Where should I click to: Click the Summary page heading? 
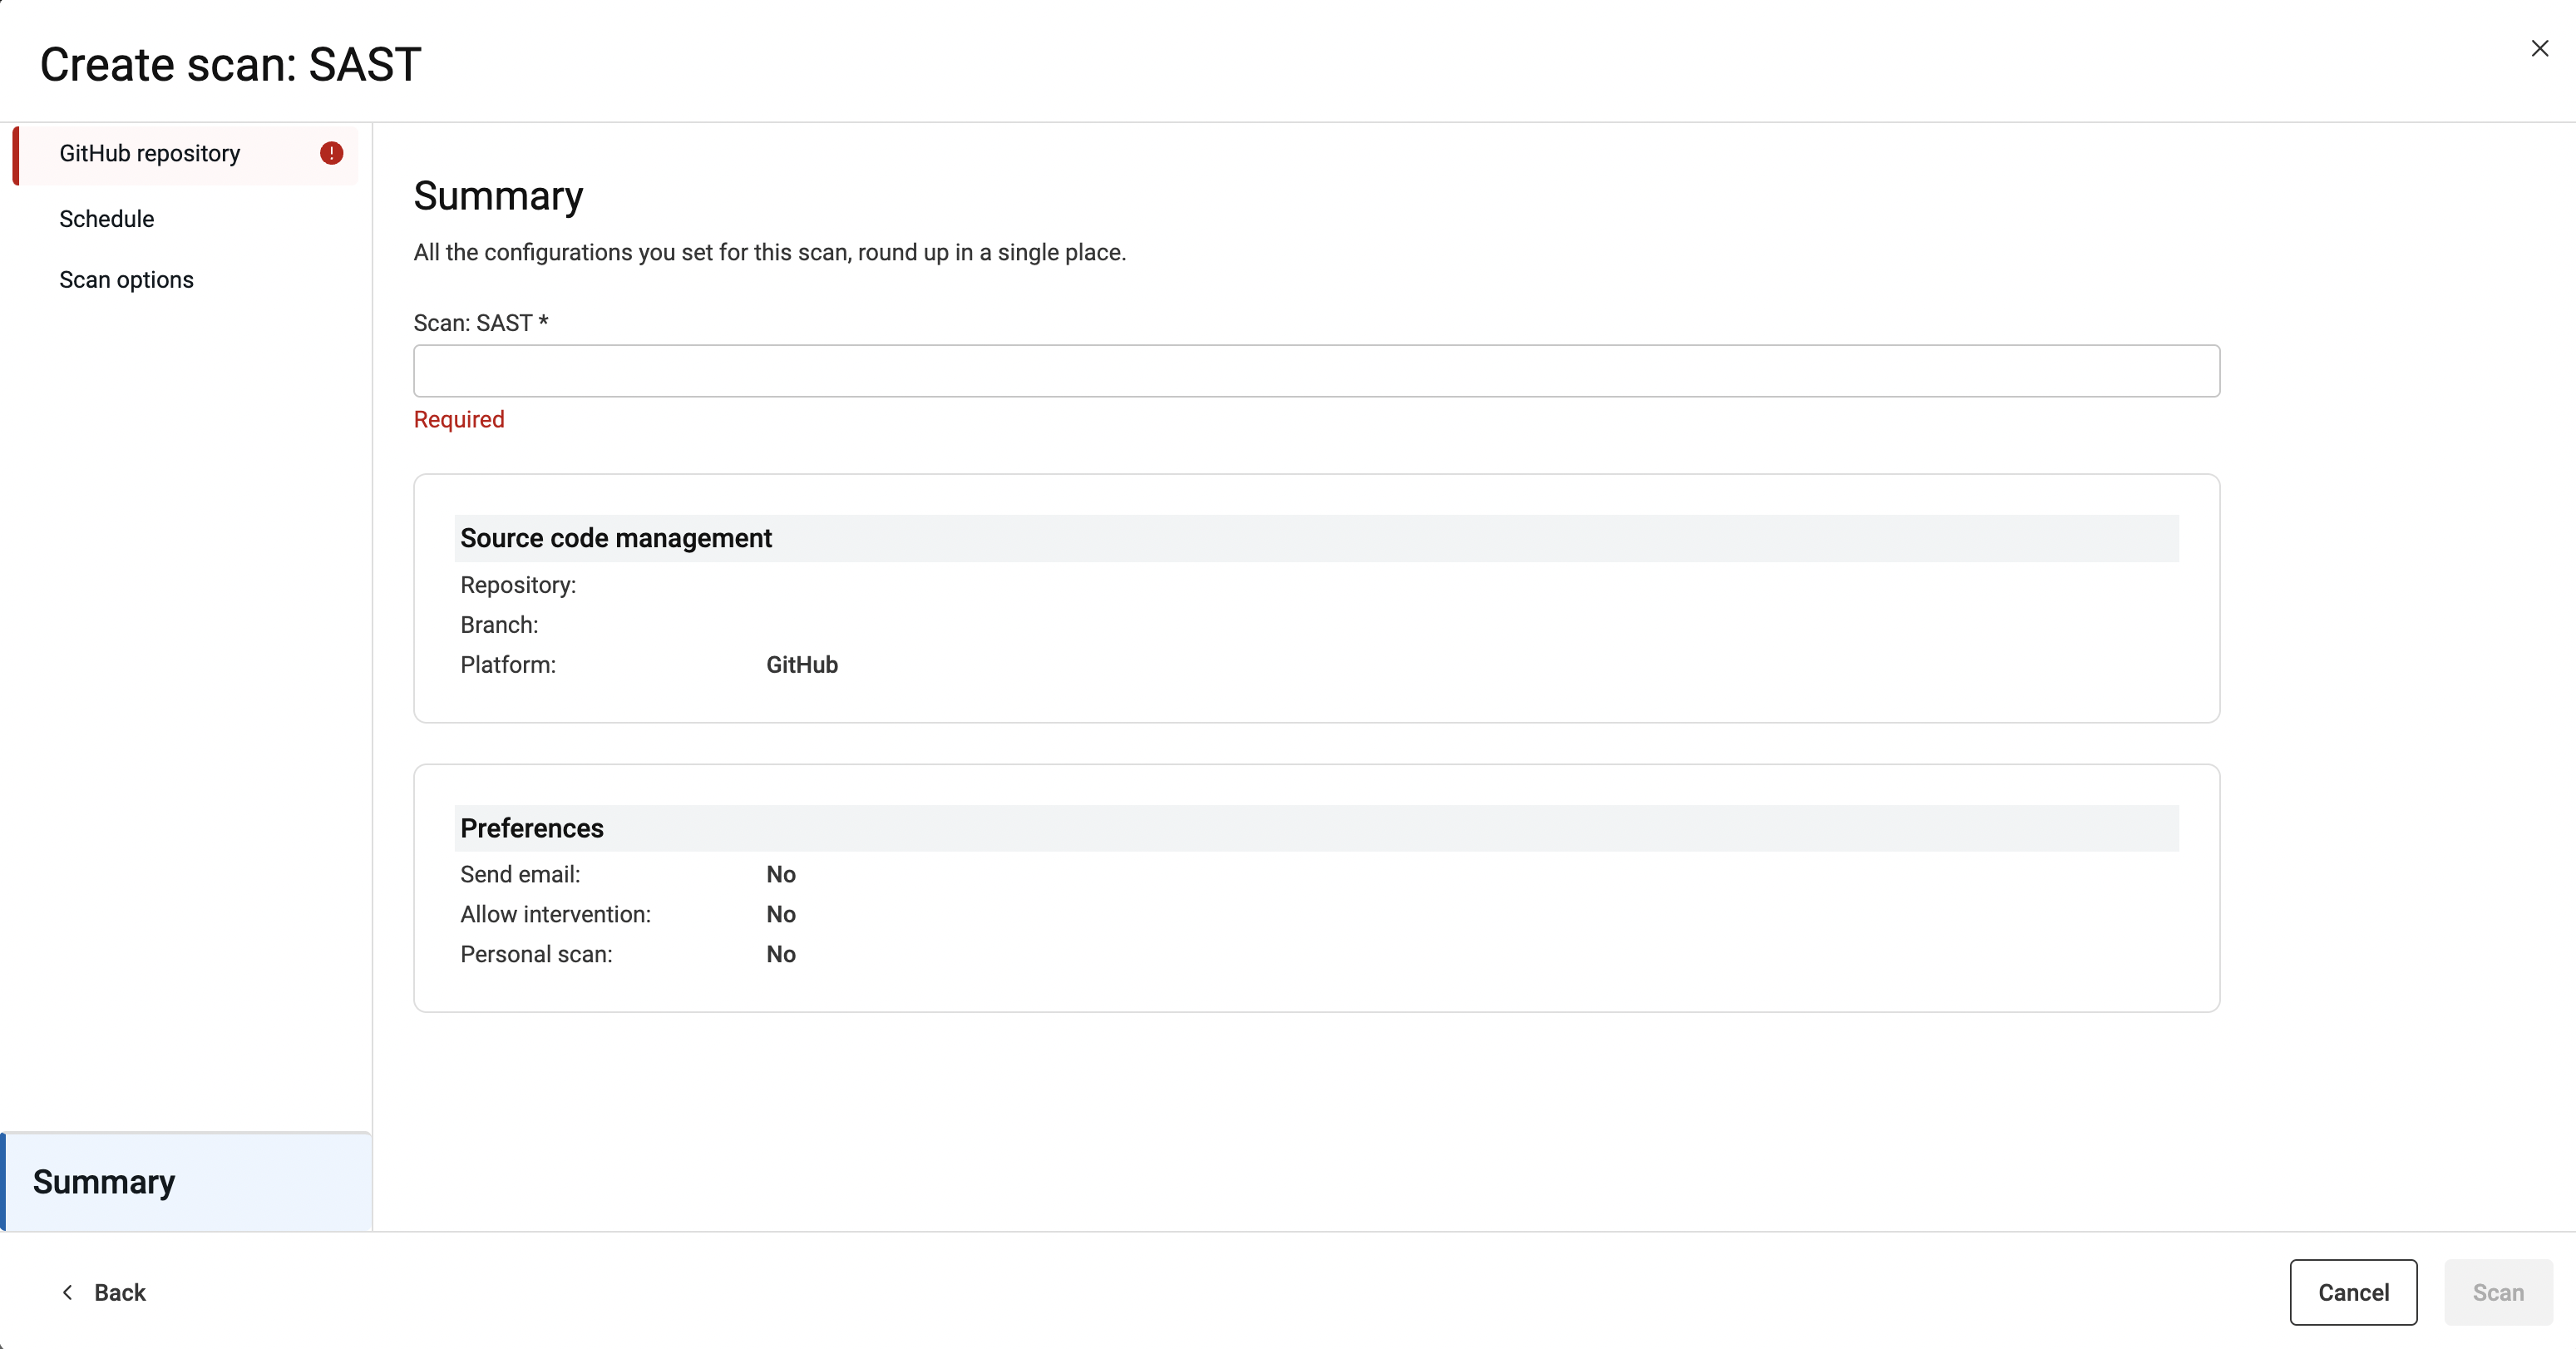pos(498,196)
